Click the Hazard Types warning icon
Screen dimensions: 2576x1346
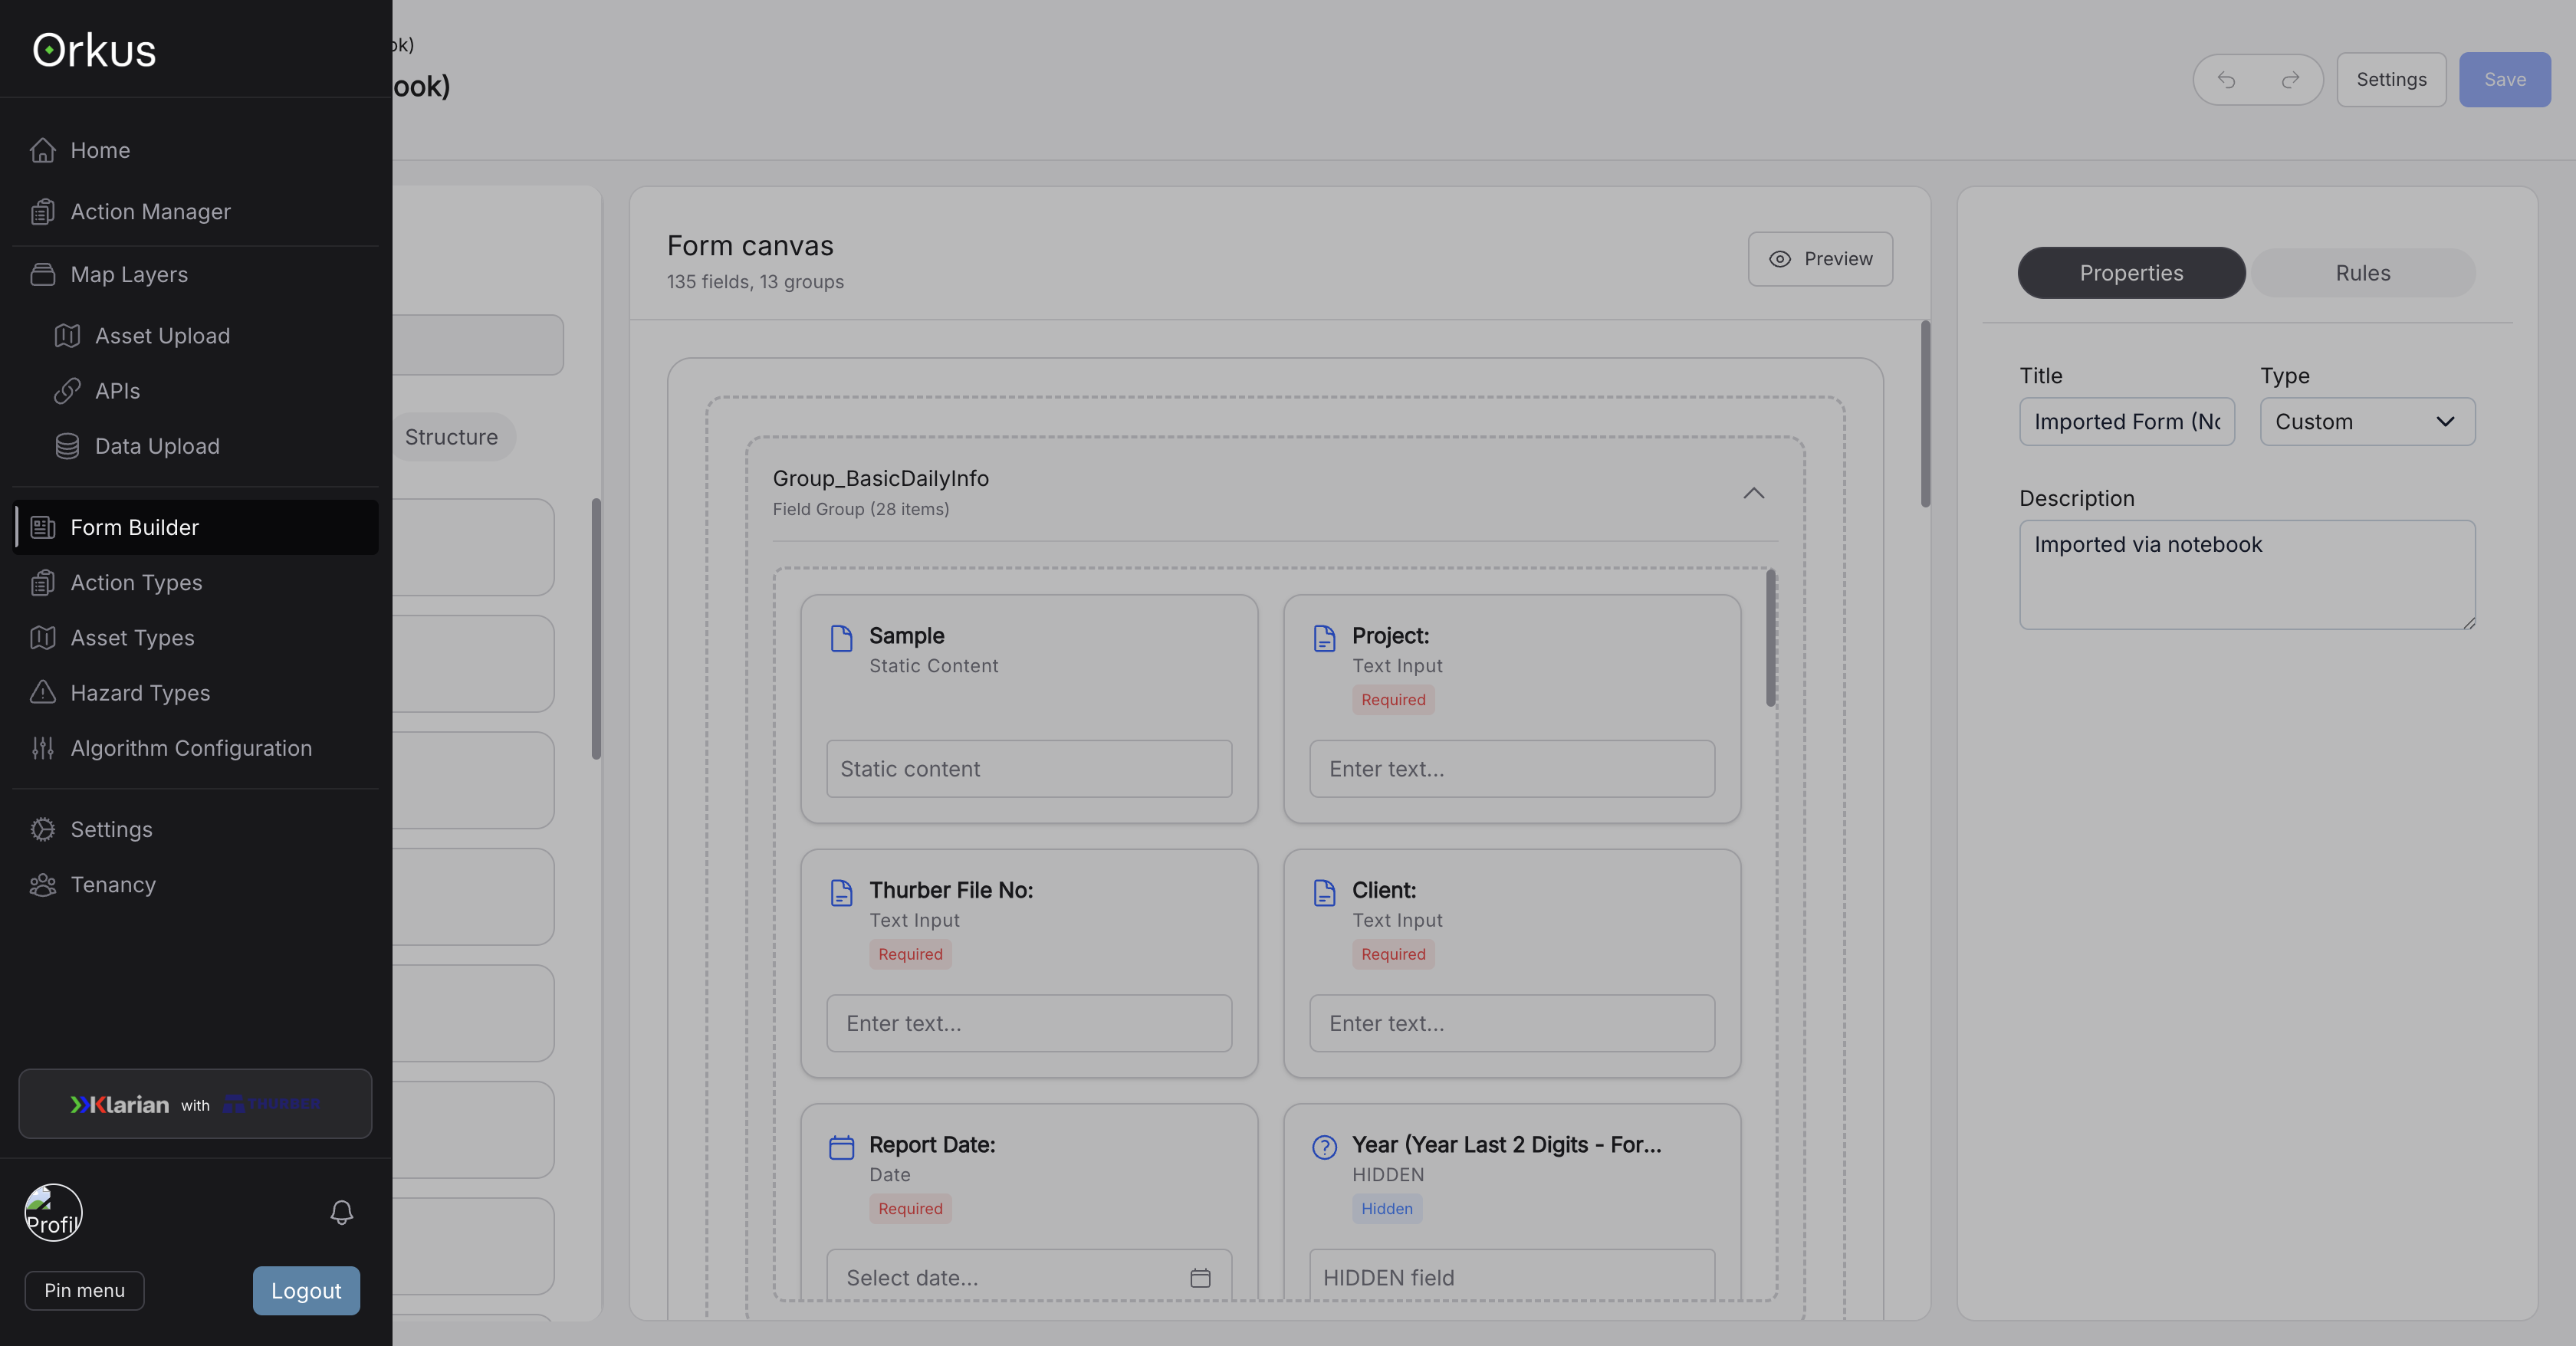pyautogui.click(x=42, y=692)
